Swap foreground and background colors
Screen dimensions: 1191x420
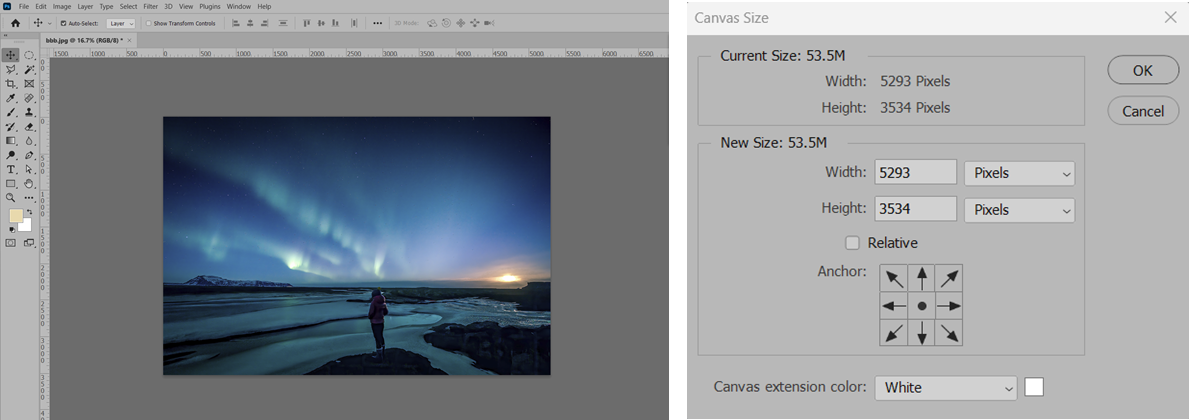click(30, 212)
